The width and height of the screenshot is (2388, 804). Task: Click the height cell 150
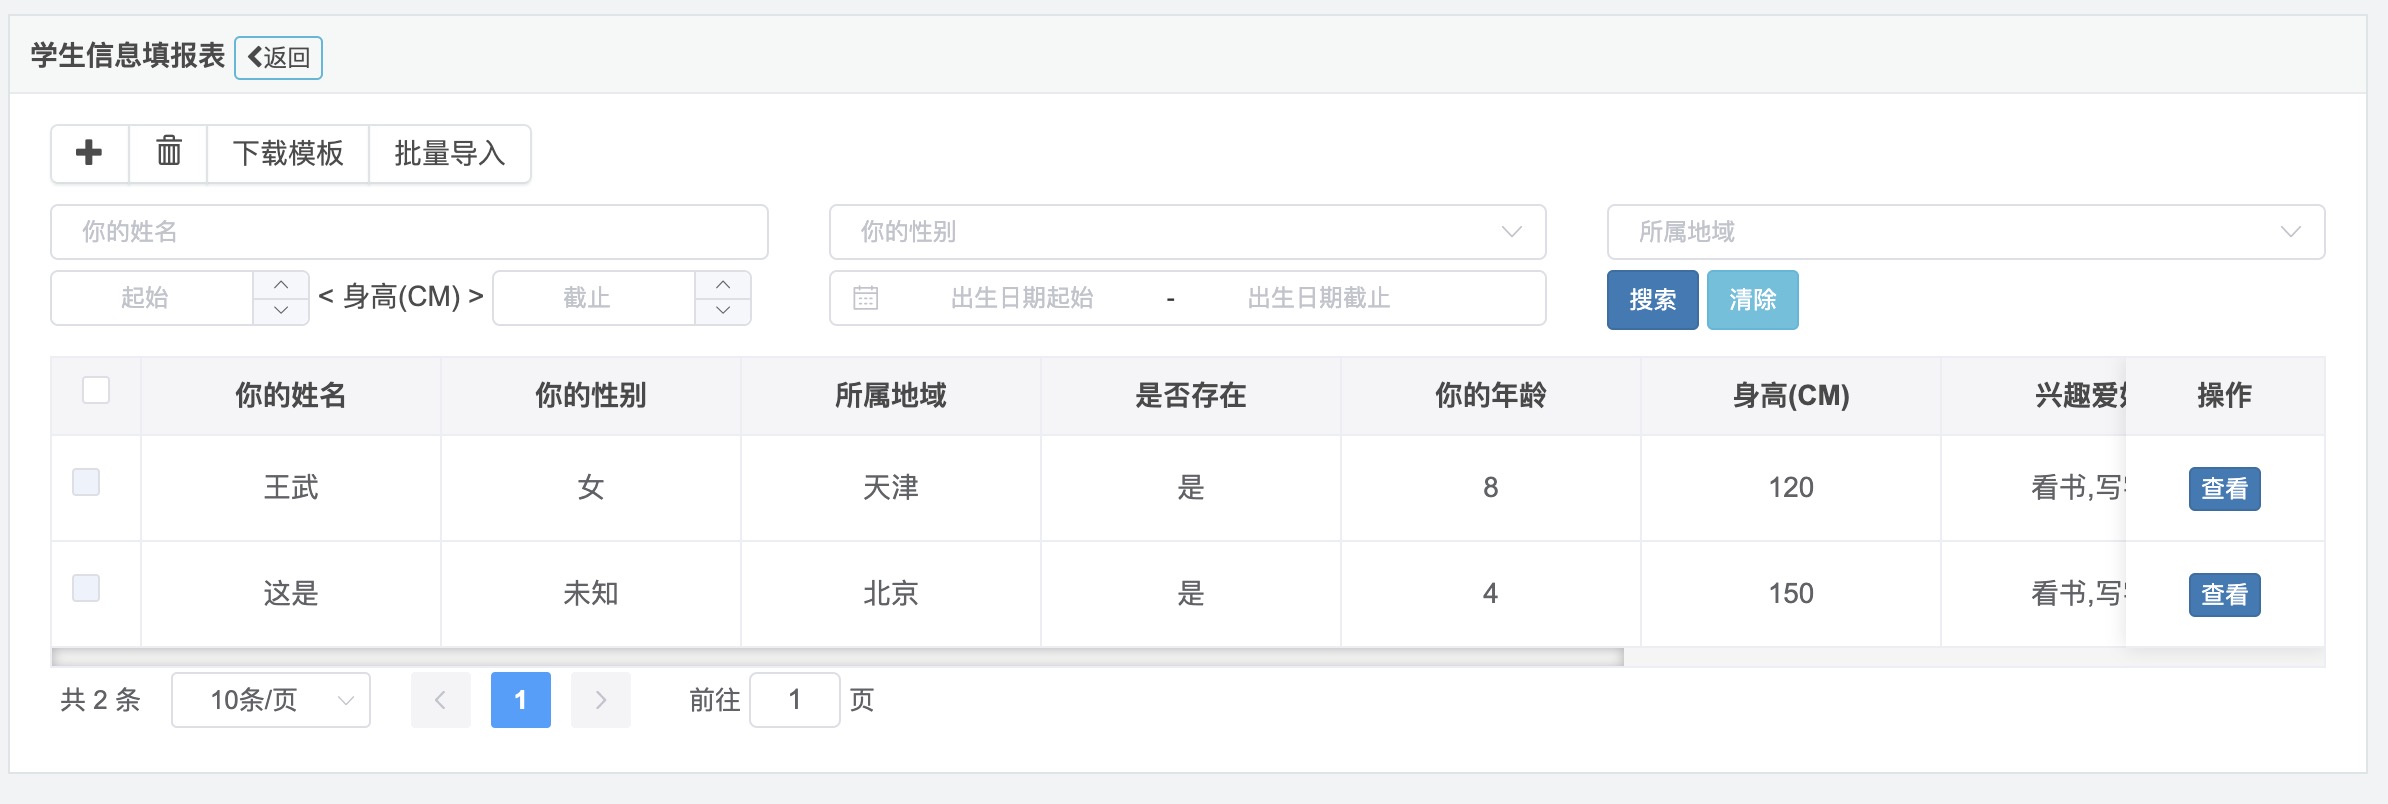pos(1790,594)
